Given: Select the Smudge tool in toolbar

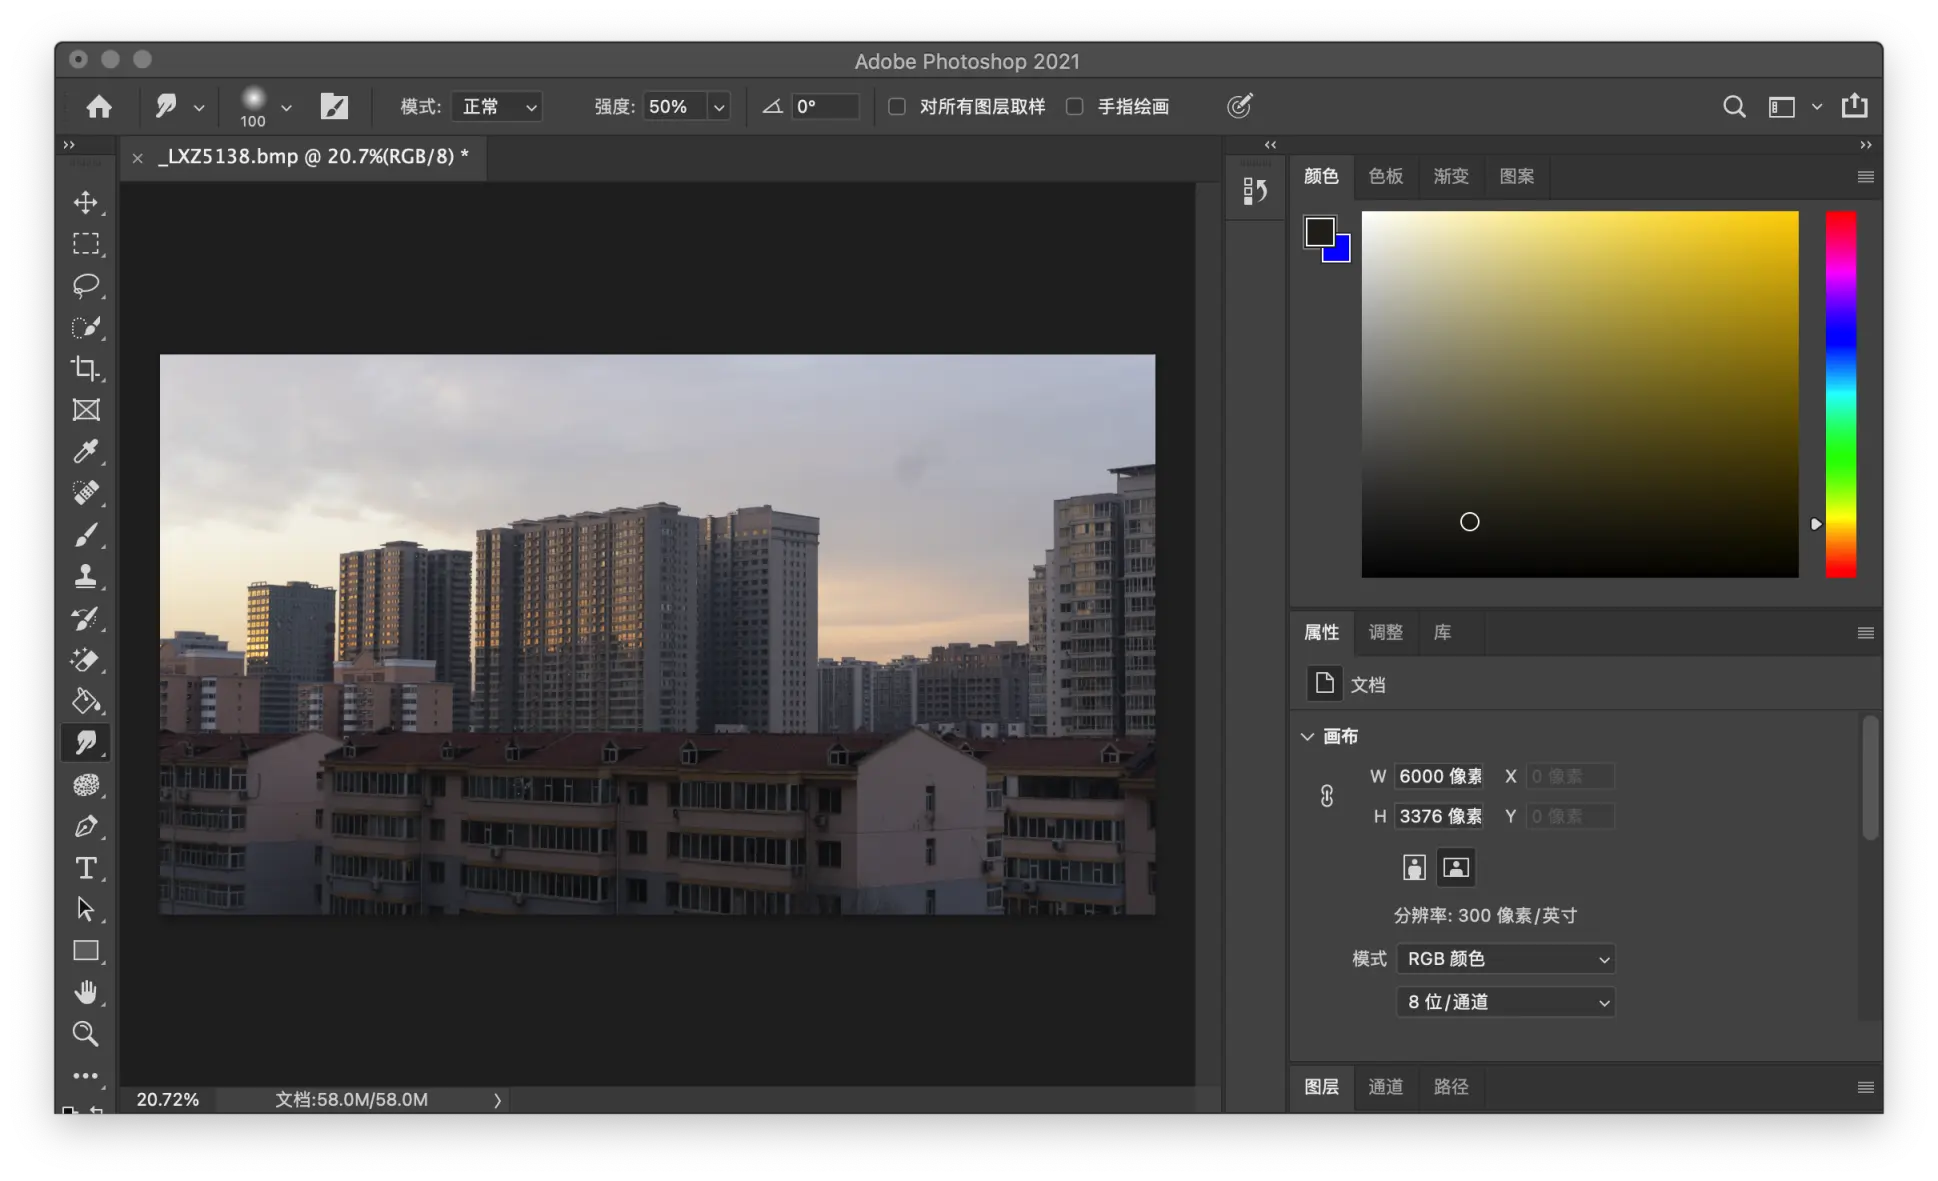Looking at the screenshot, I should pyautogui.click(x=86, y=743).
